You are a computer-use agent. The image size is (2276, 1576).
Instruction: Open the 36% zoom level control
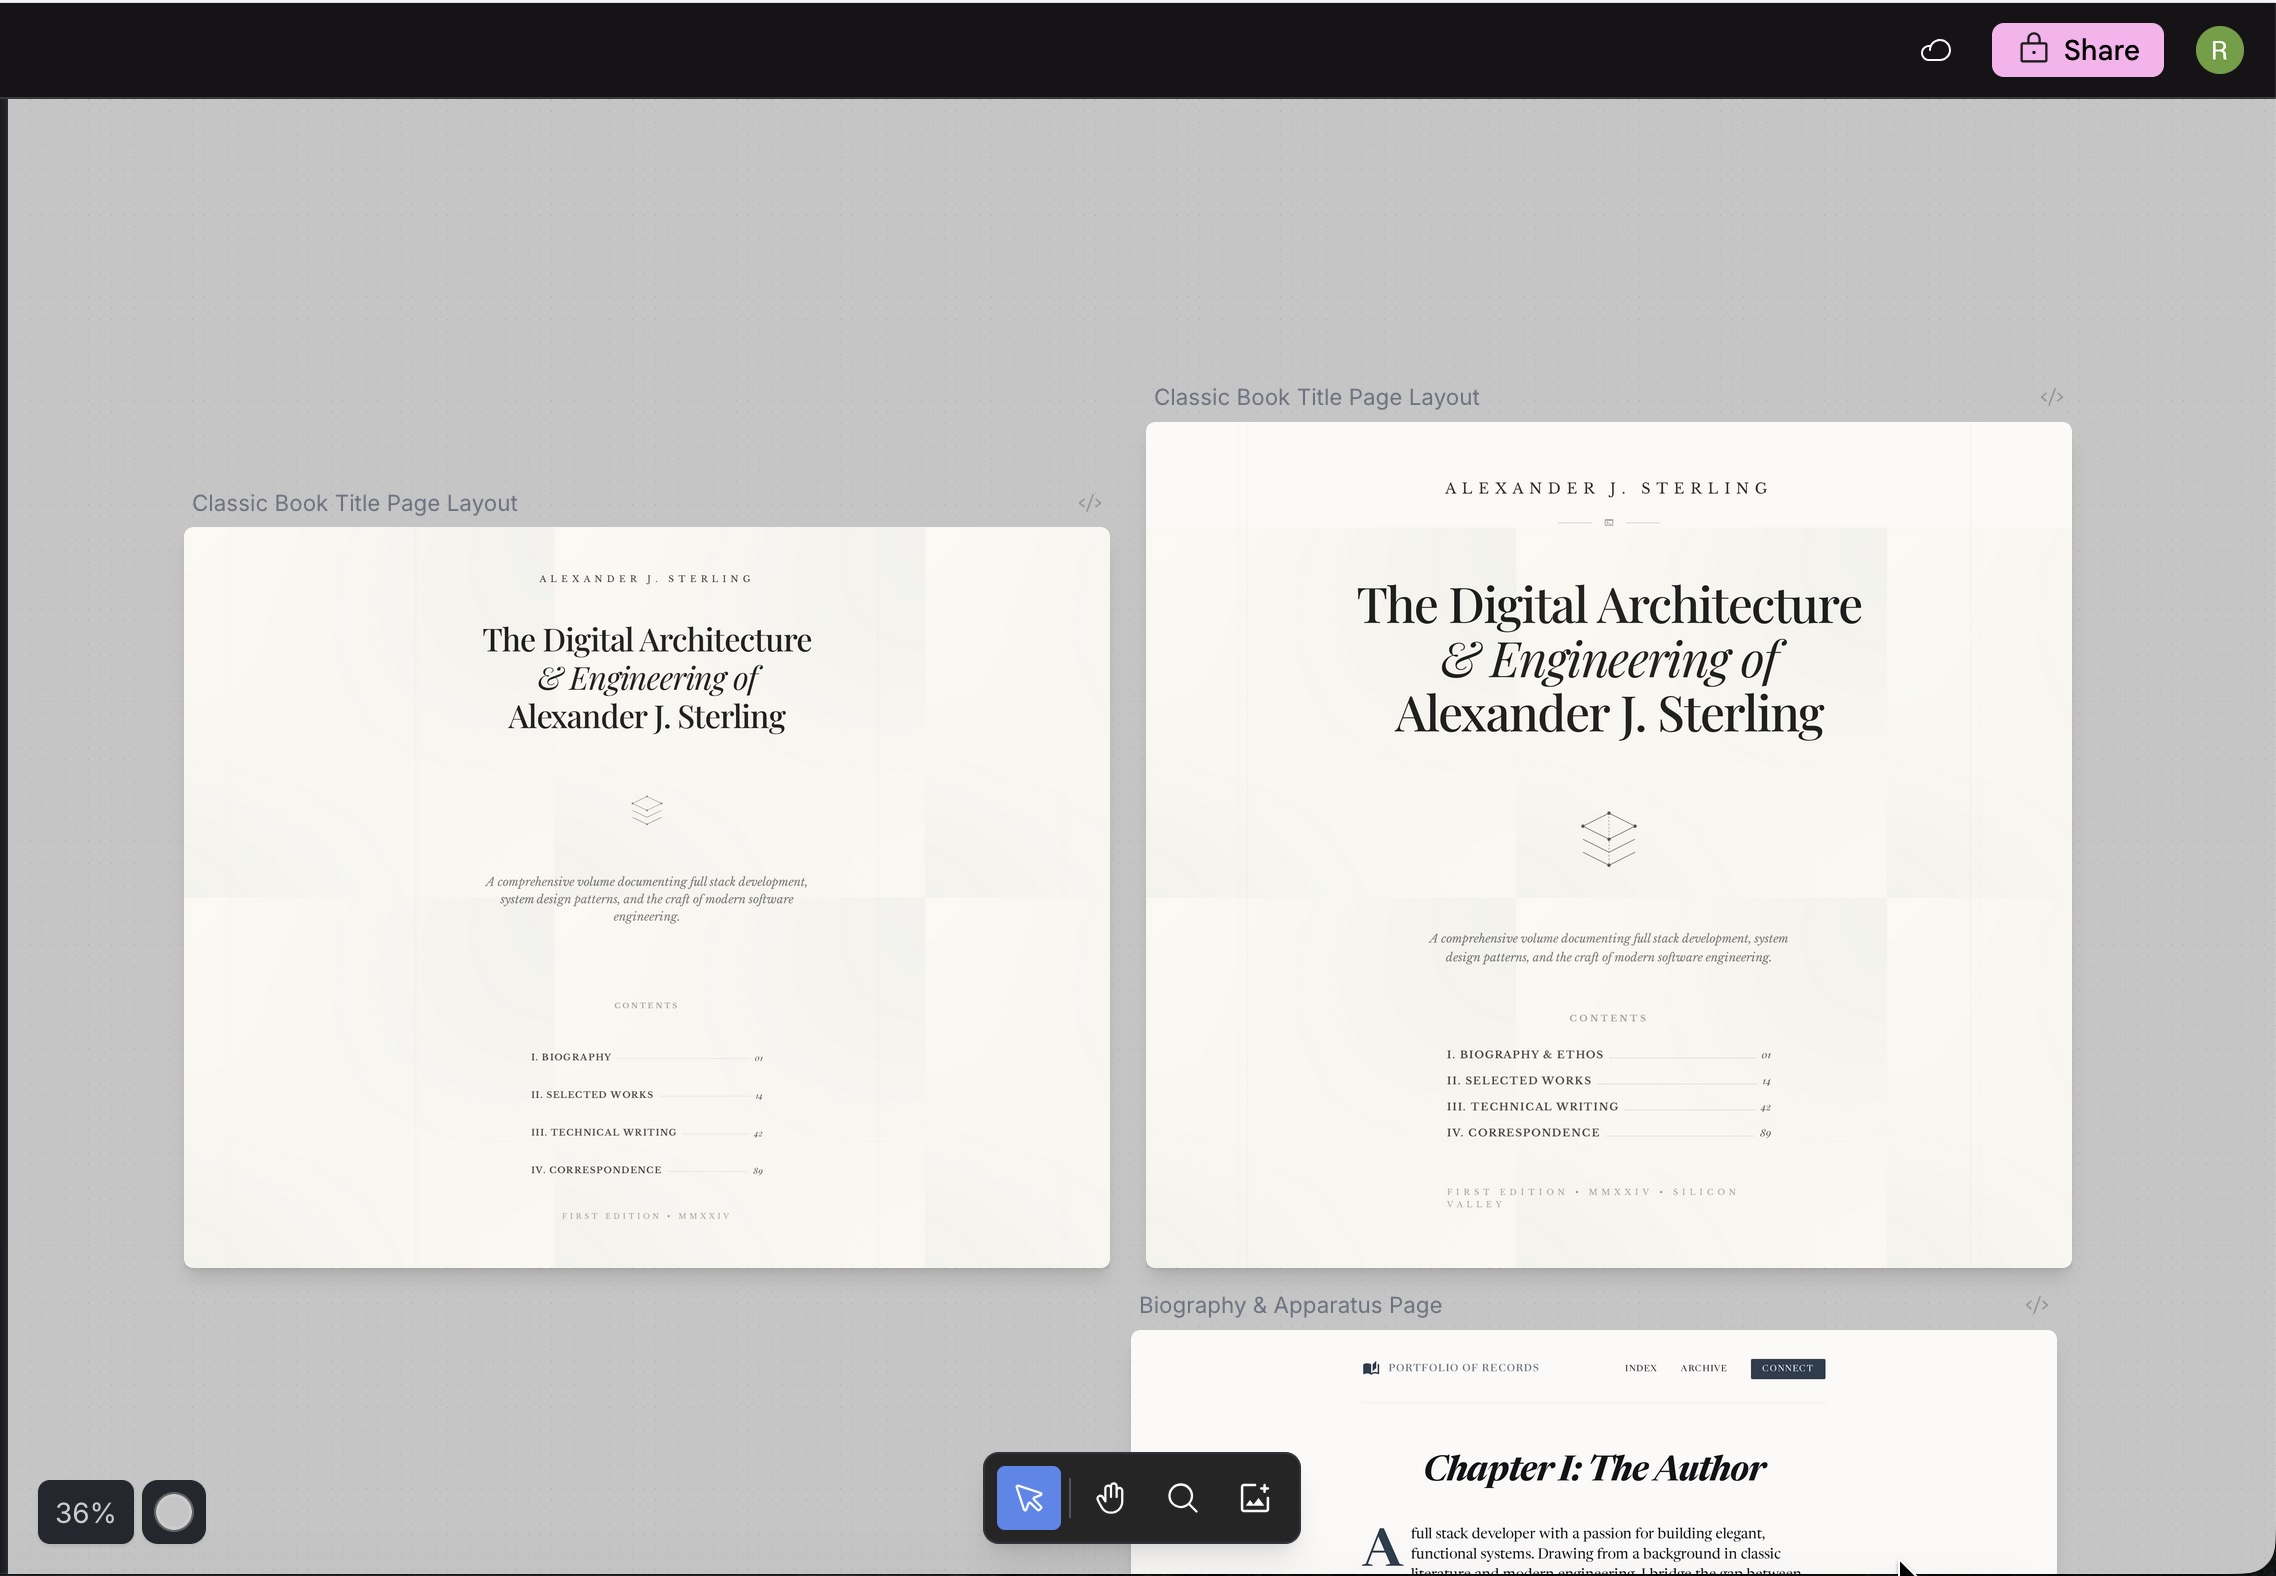[84, 1511]
